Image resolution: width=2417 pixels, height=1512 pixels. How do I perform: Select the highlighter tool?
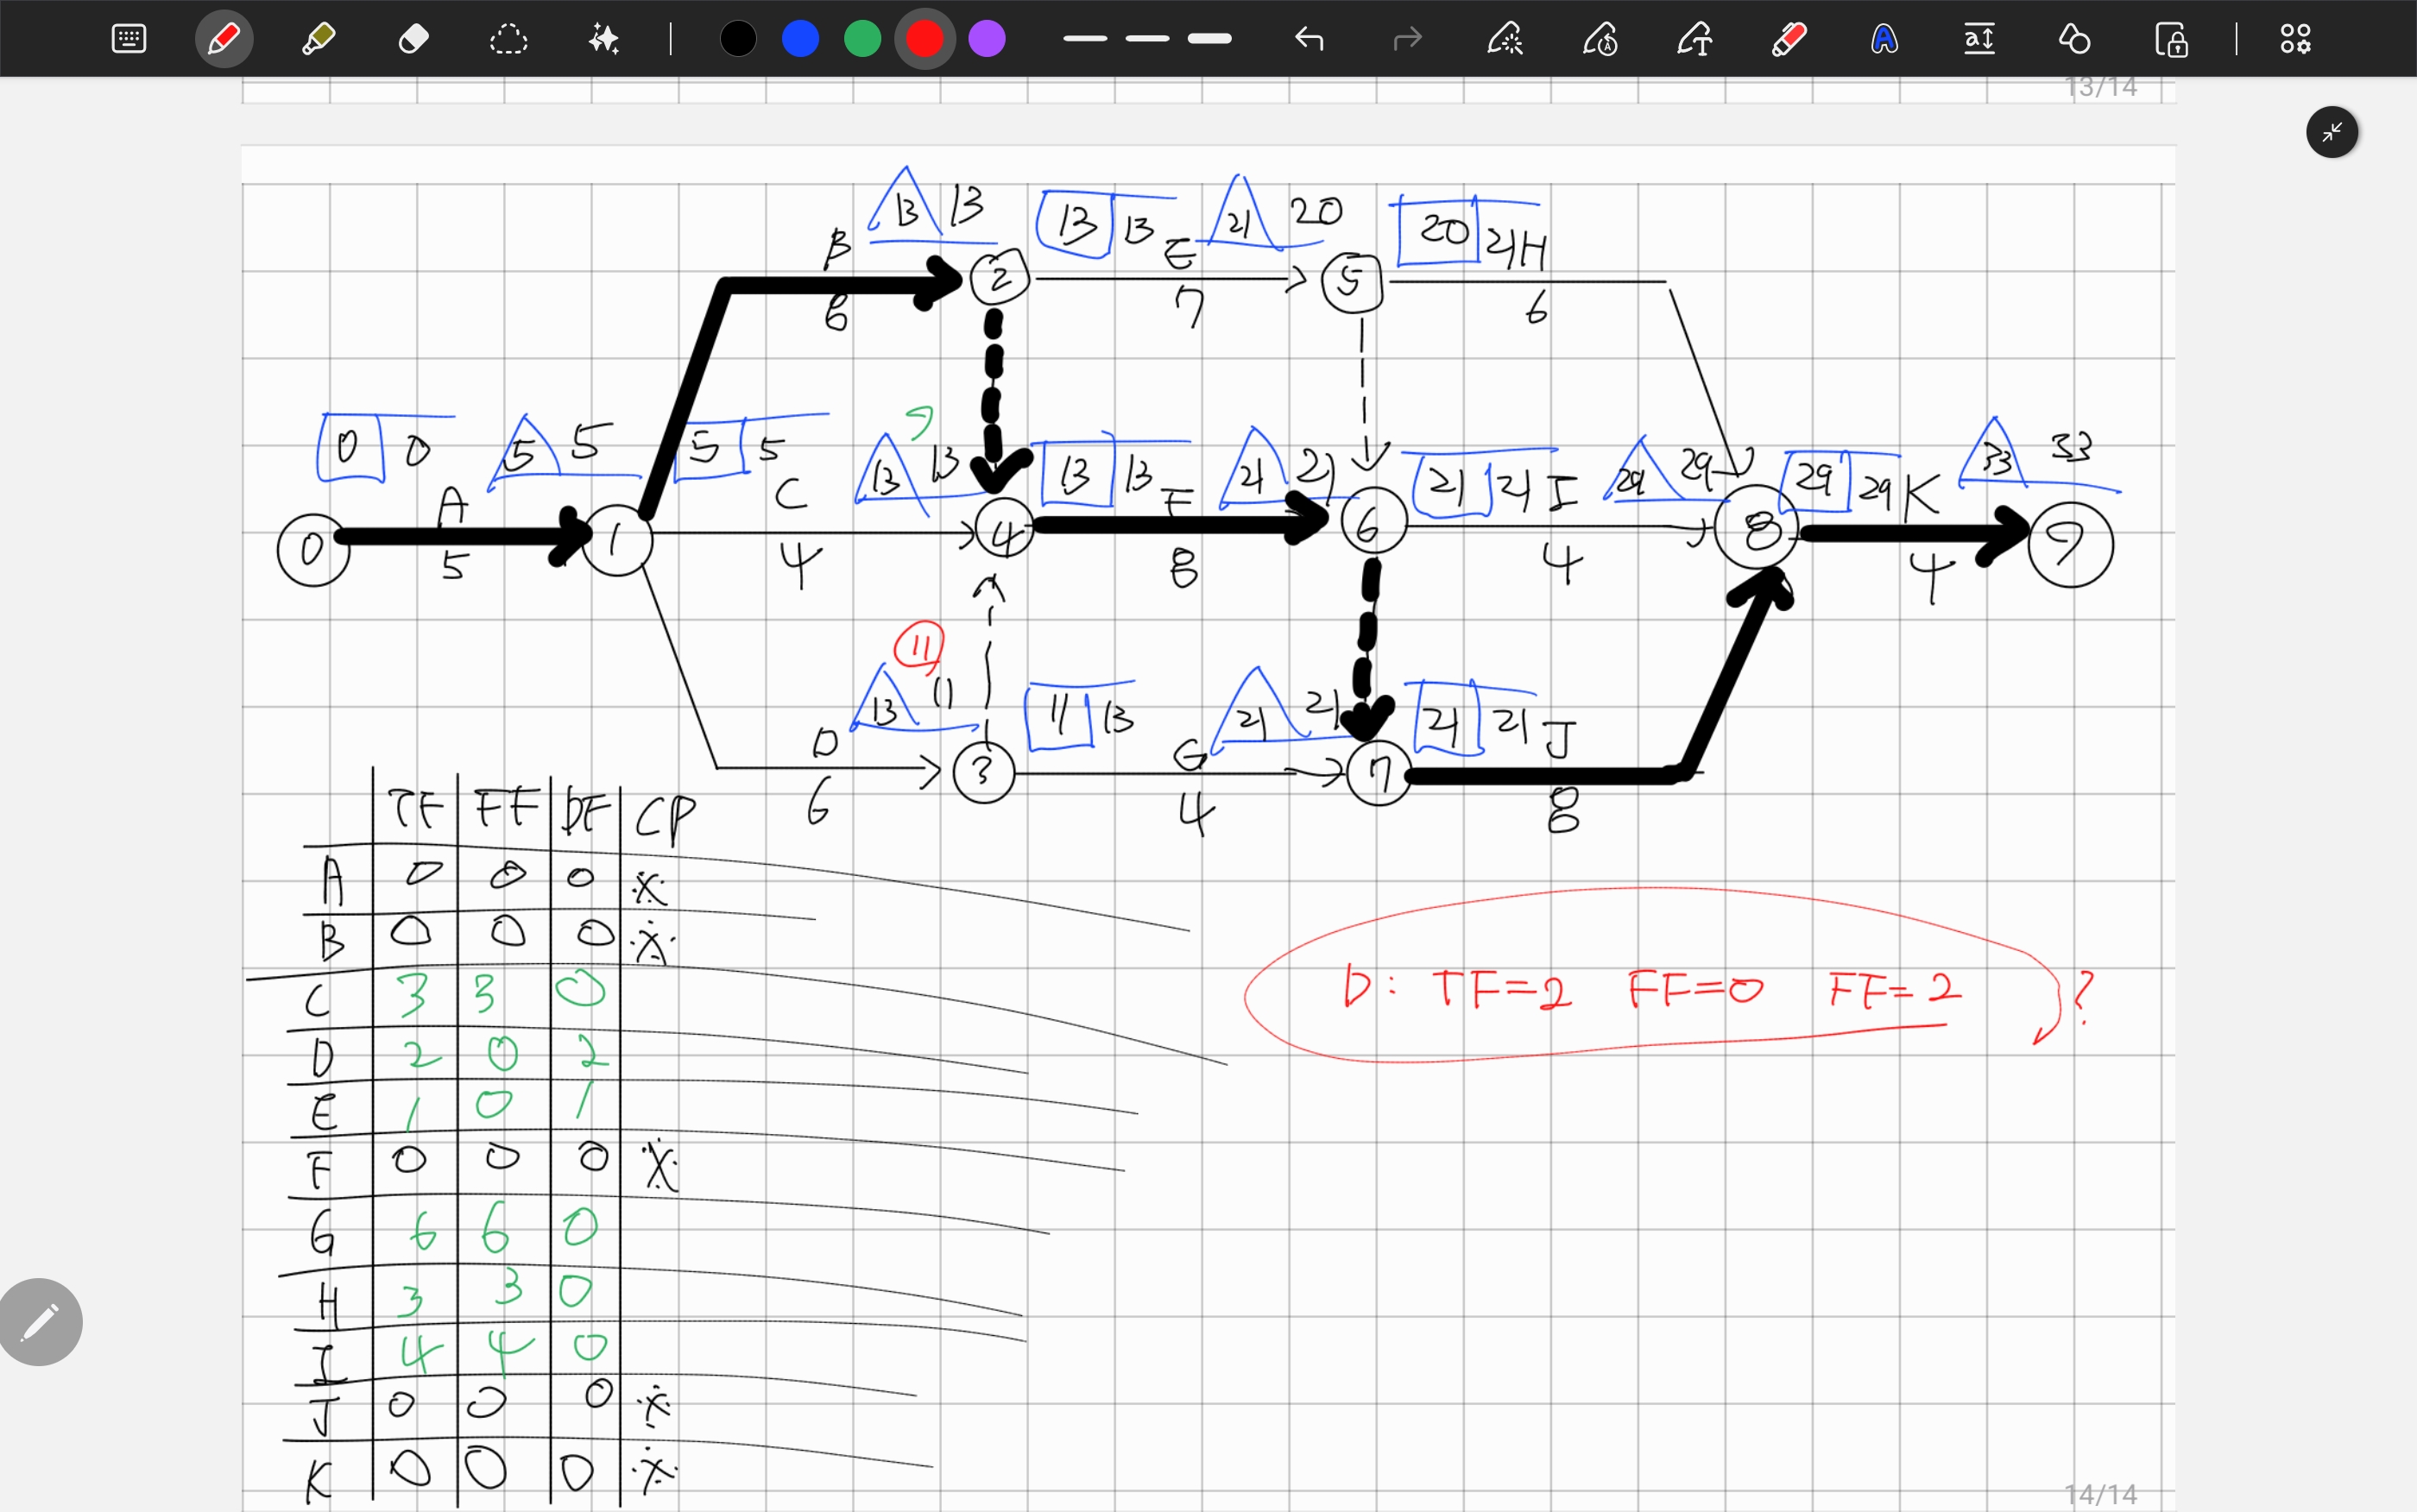coord(318,39)
